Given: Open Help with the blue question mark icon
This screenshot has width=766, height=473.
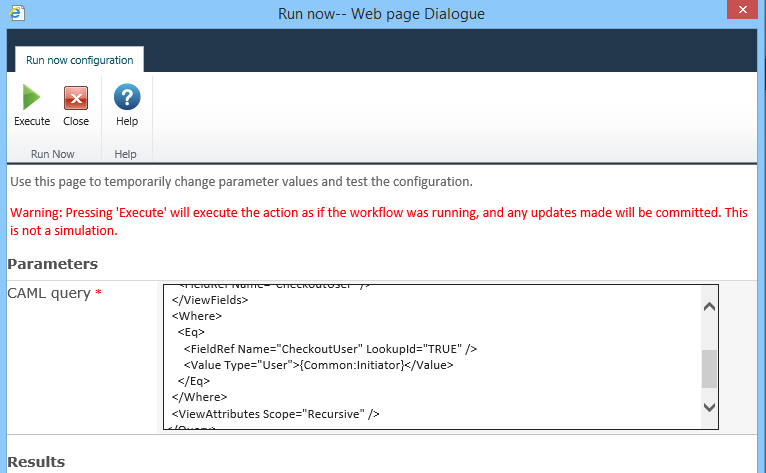Looking at the screenshot, I should 127,98.
